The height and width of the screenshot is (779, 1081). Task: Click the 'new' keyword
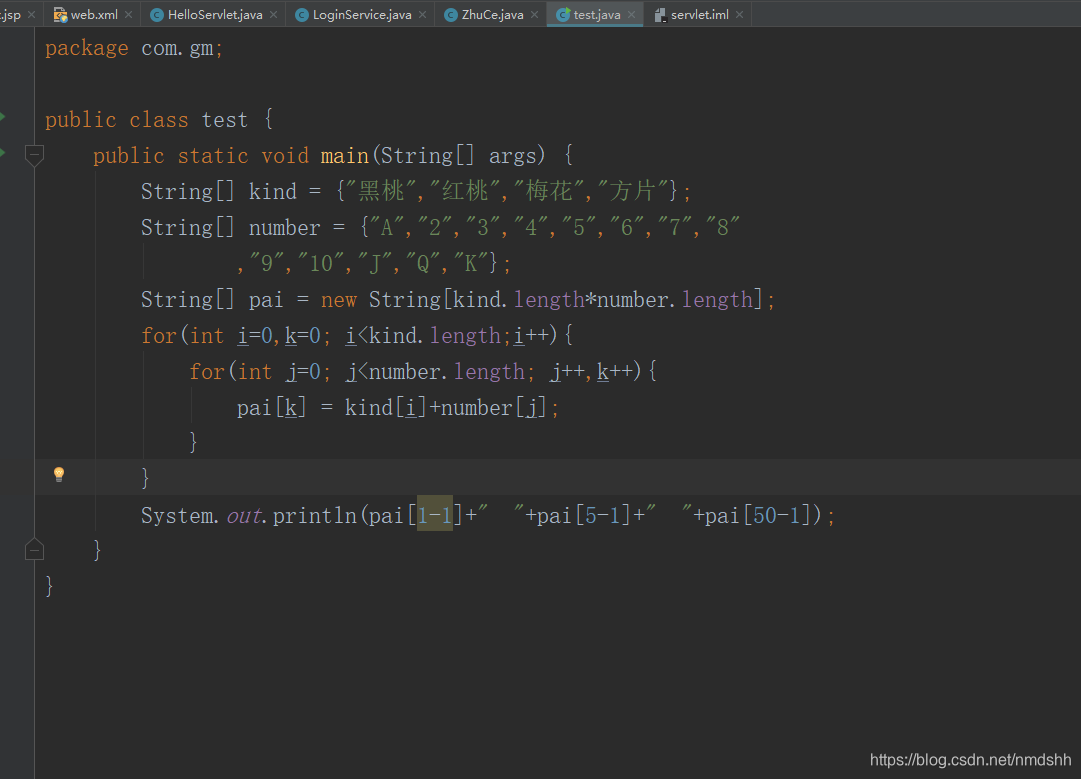coord(339,300)
